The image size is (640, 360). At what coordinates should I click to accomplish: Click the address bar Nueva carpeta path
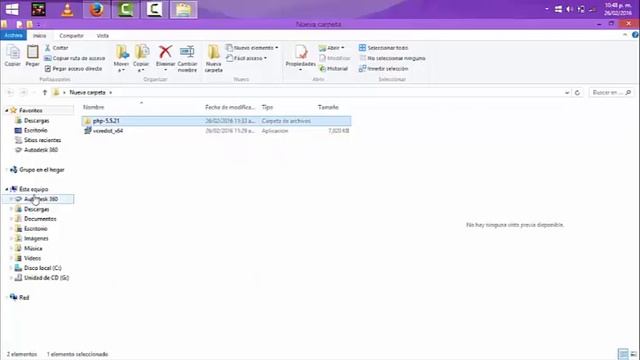(87, 93)
